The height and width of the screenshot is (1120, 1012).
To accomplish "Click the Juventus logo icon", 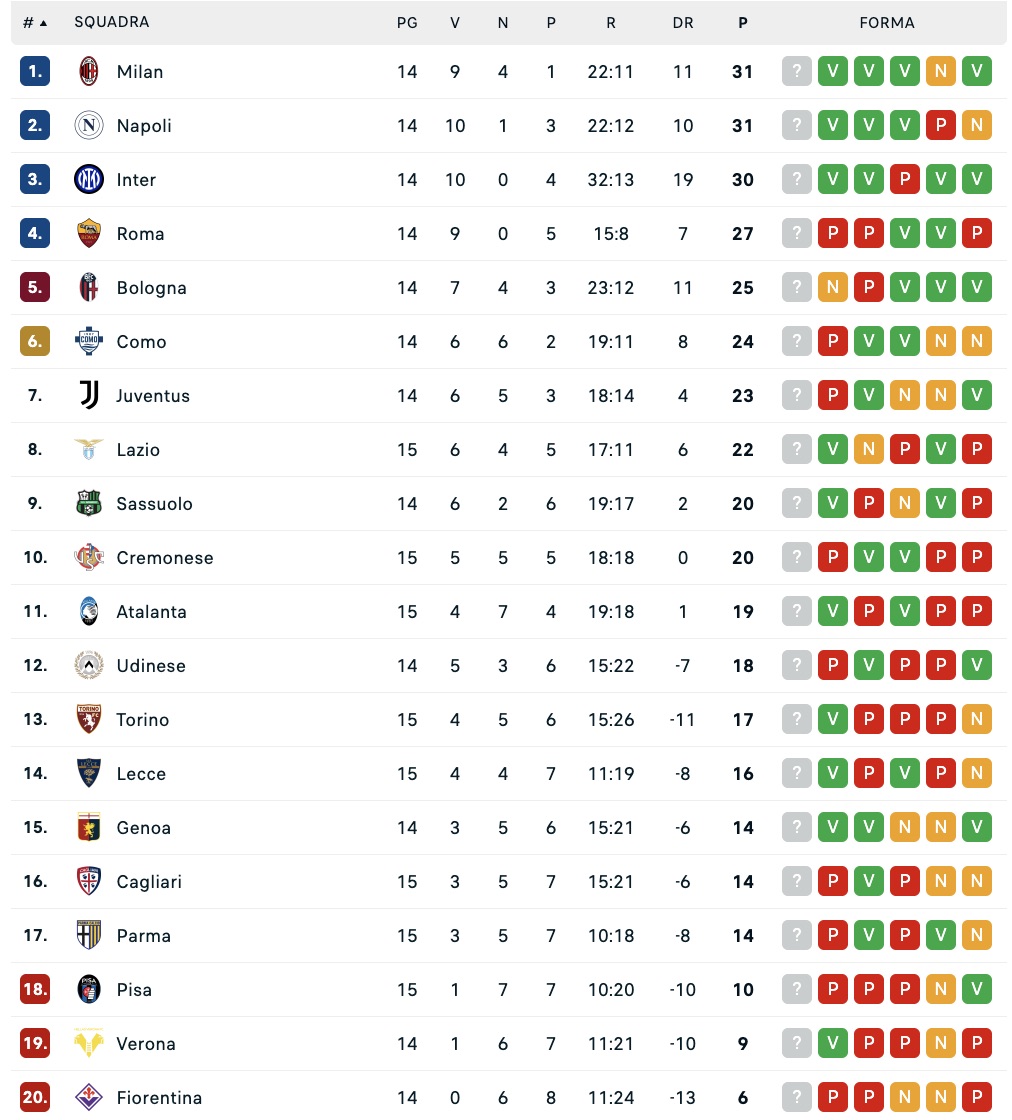I will (89, 396).
